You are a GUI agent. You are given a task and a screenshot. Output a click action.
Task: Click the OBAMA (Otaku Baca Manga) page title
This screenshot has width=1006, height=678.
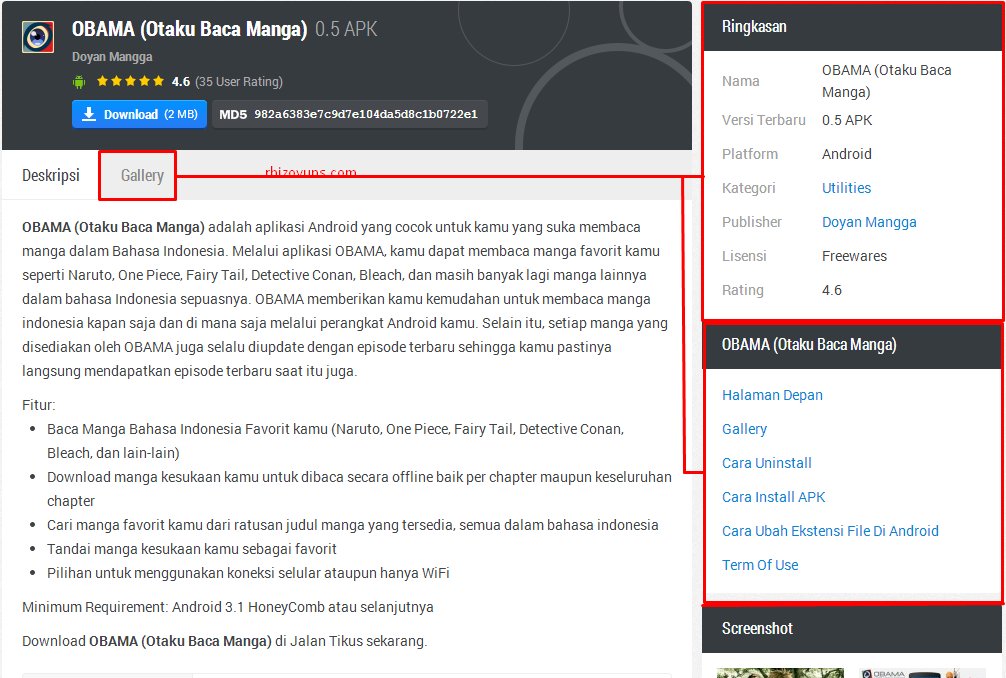tap(189, 29)
